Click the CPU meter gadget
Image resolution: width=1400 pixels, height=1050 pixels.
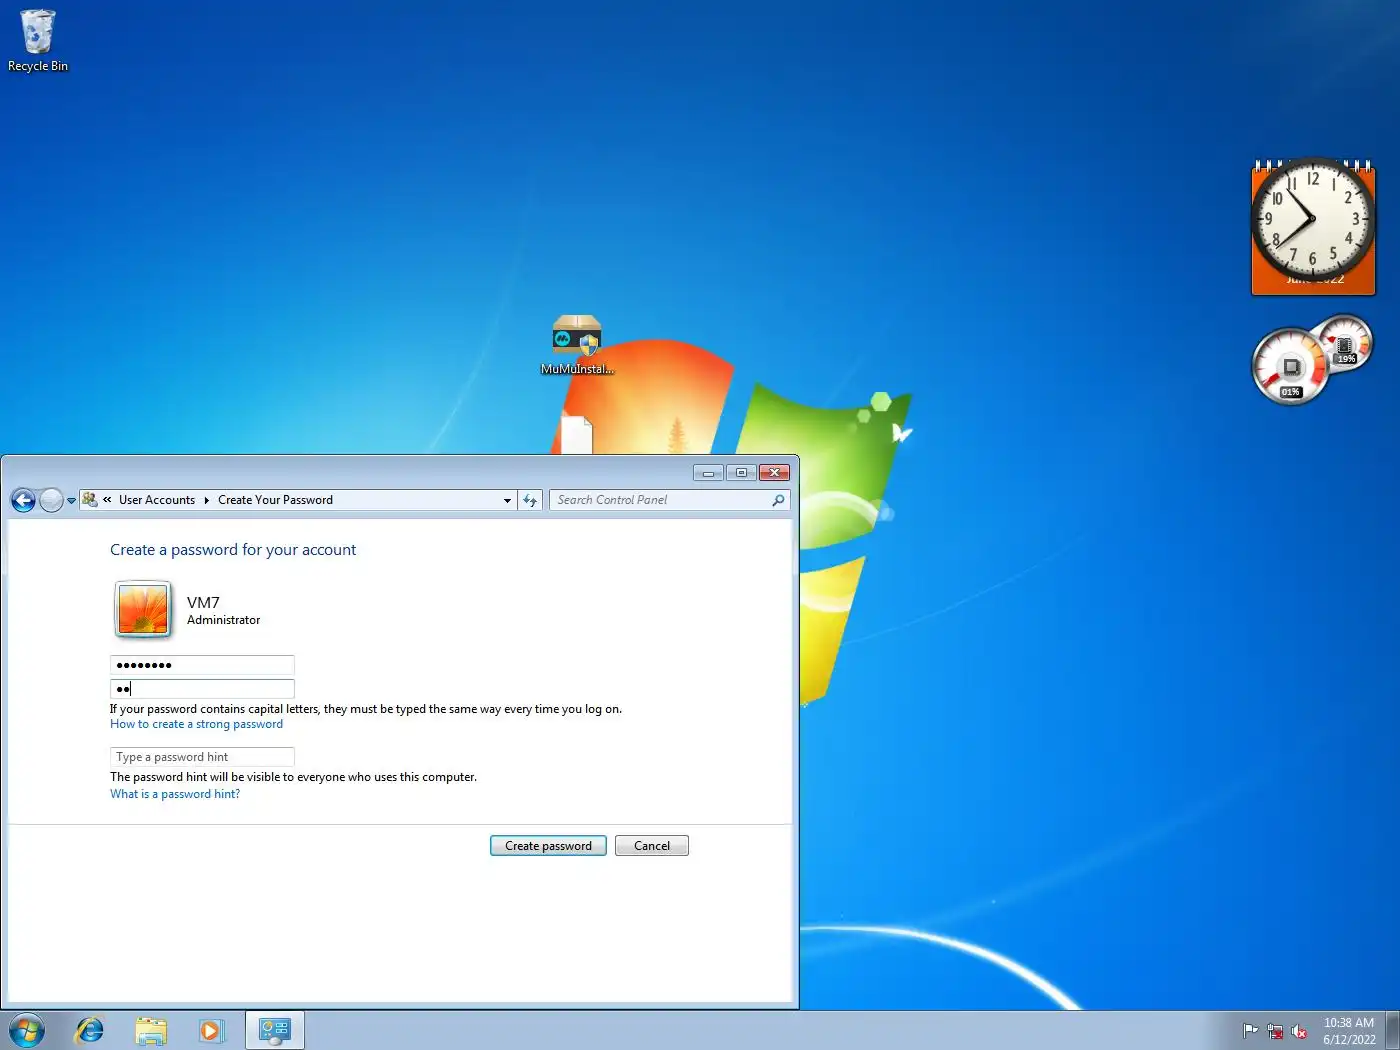click(1290, 366)
